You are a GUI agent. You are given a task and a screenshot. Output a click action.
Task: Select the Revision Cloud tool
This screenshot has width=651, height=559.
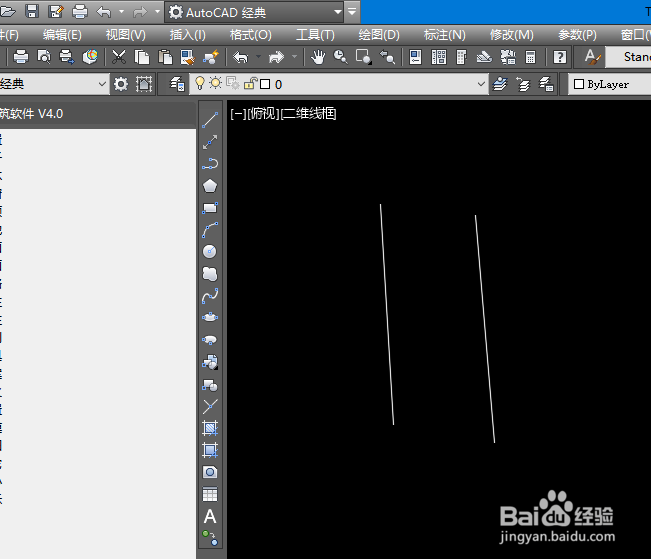pyautogui.click(x=210, y=274)
